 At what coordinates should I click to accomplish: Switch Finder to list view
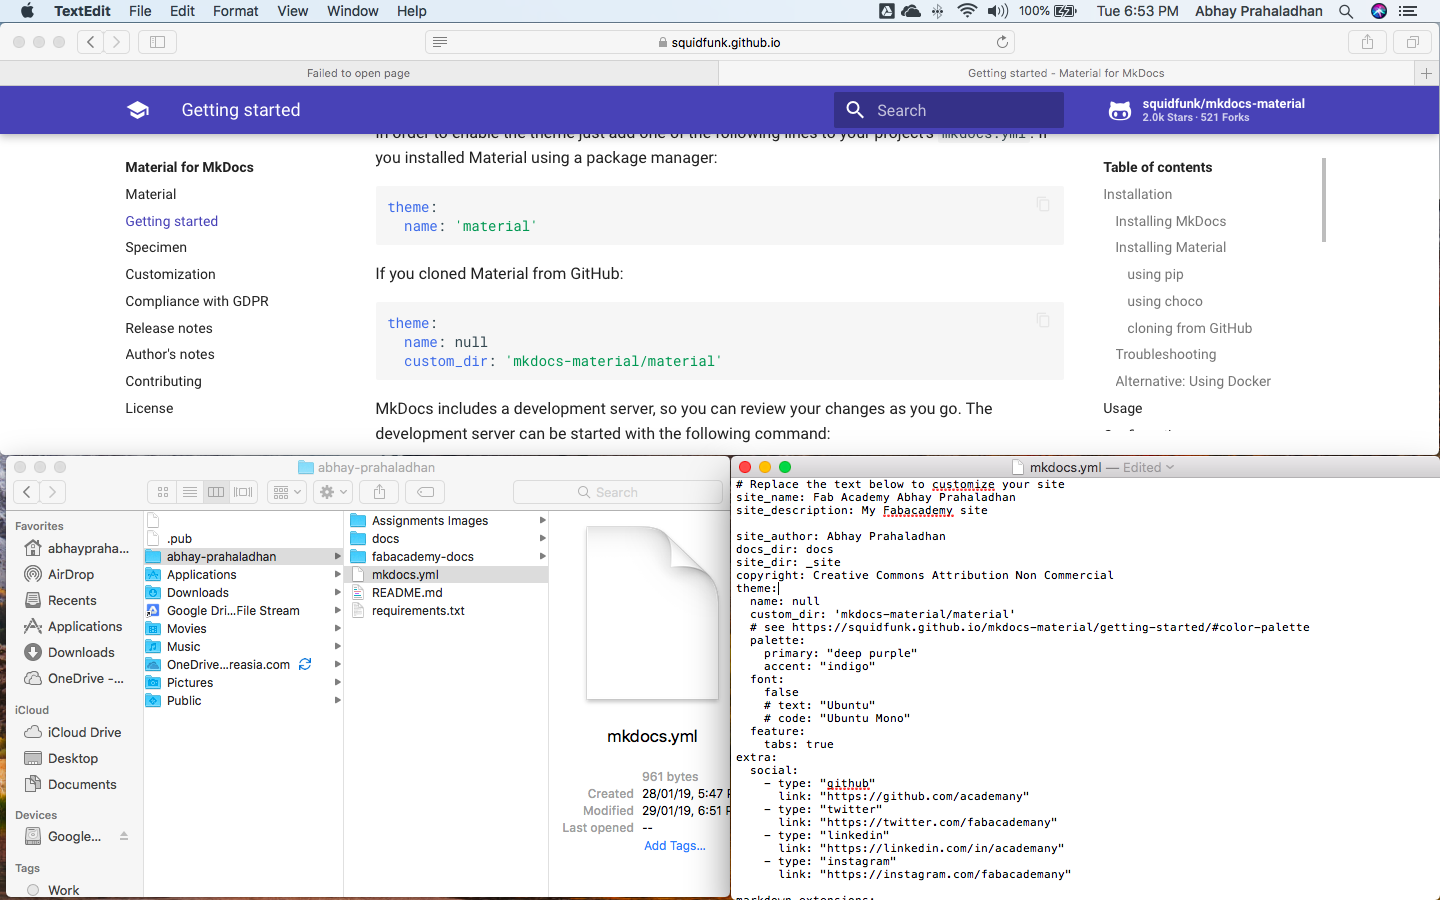[x=189, y=492]
